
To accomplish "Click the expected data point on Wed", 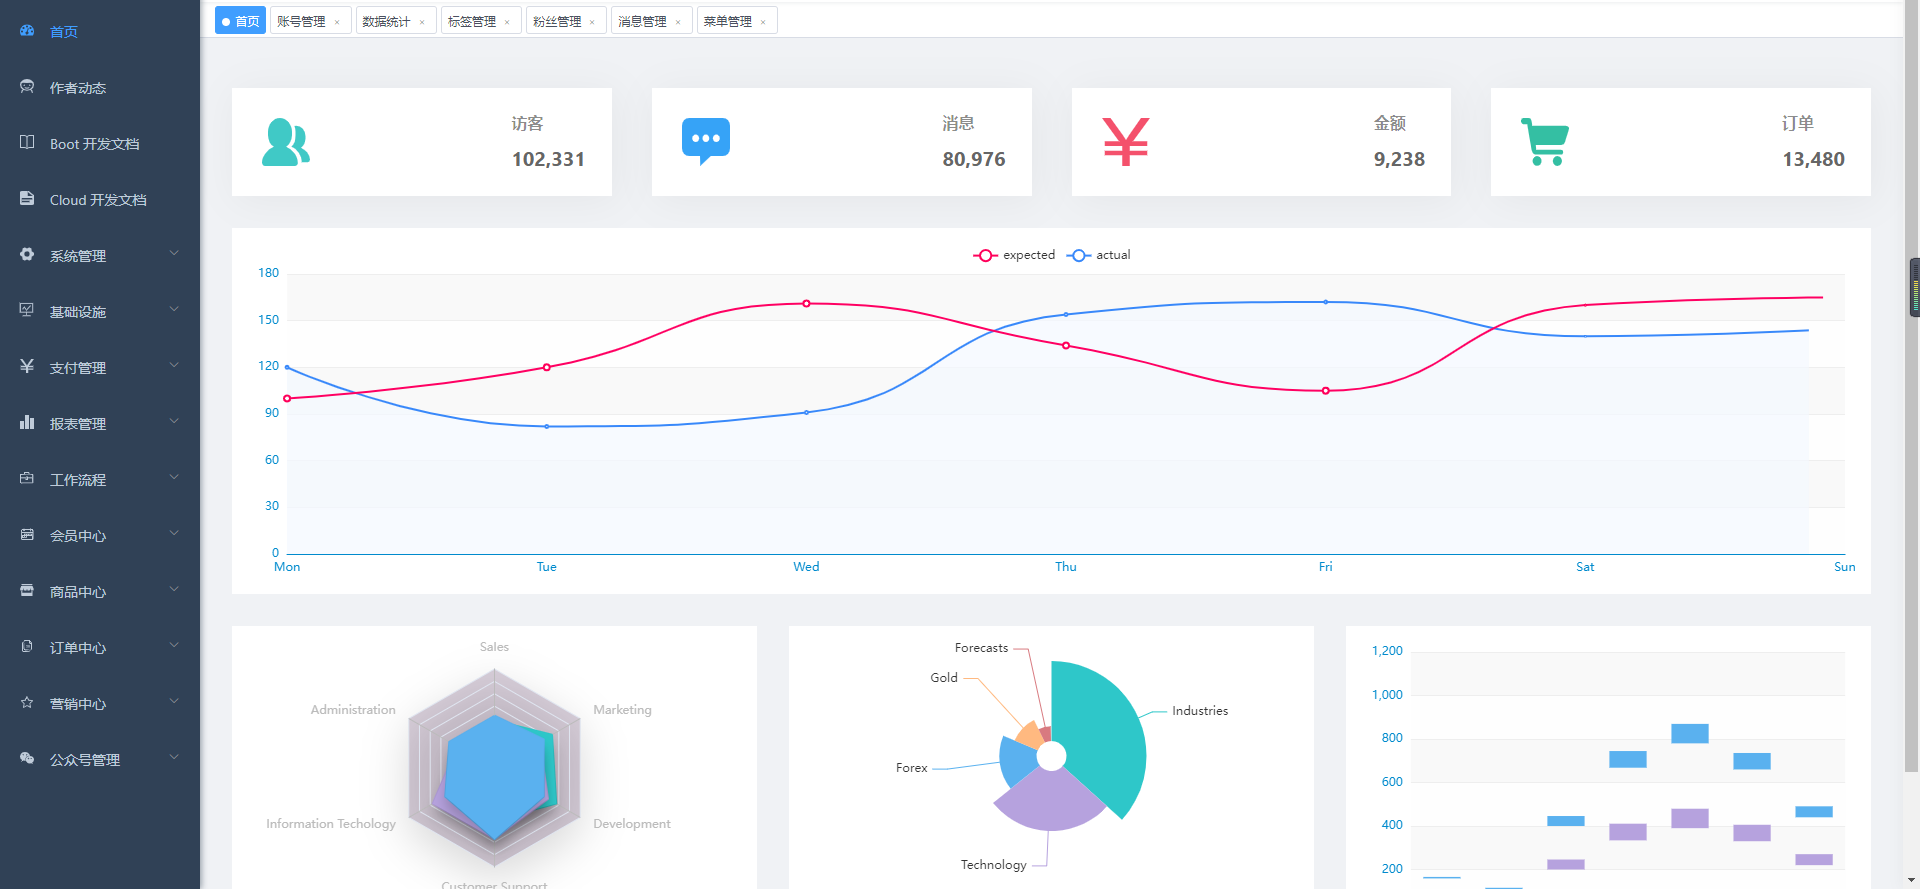I will point(806,303).
